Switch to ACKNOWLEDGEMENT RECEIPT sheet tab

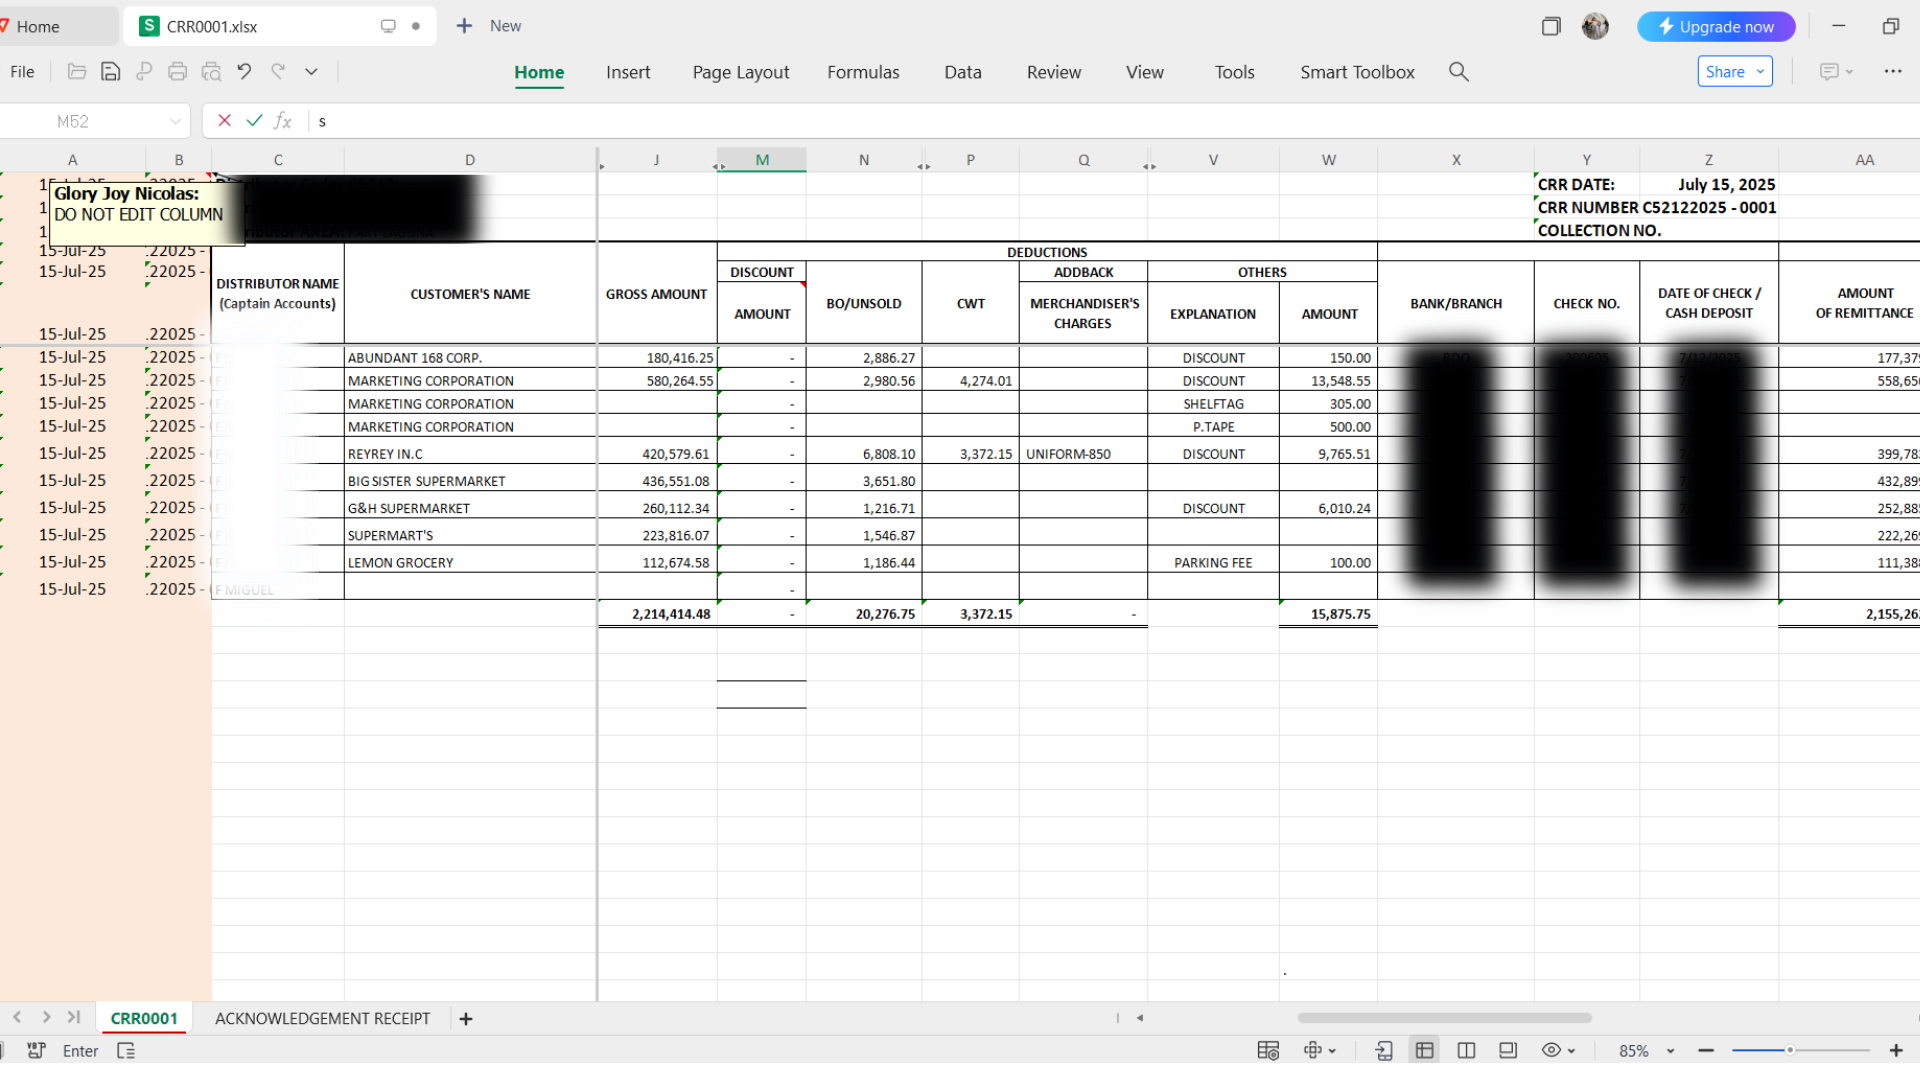(322, 1018)
